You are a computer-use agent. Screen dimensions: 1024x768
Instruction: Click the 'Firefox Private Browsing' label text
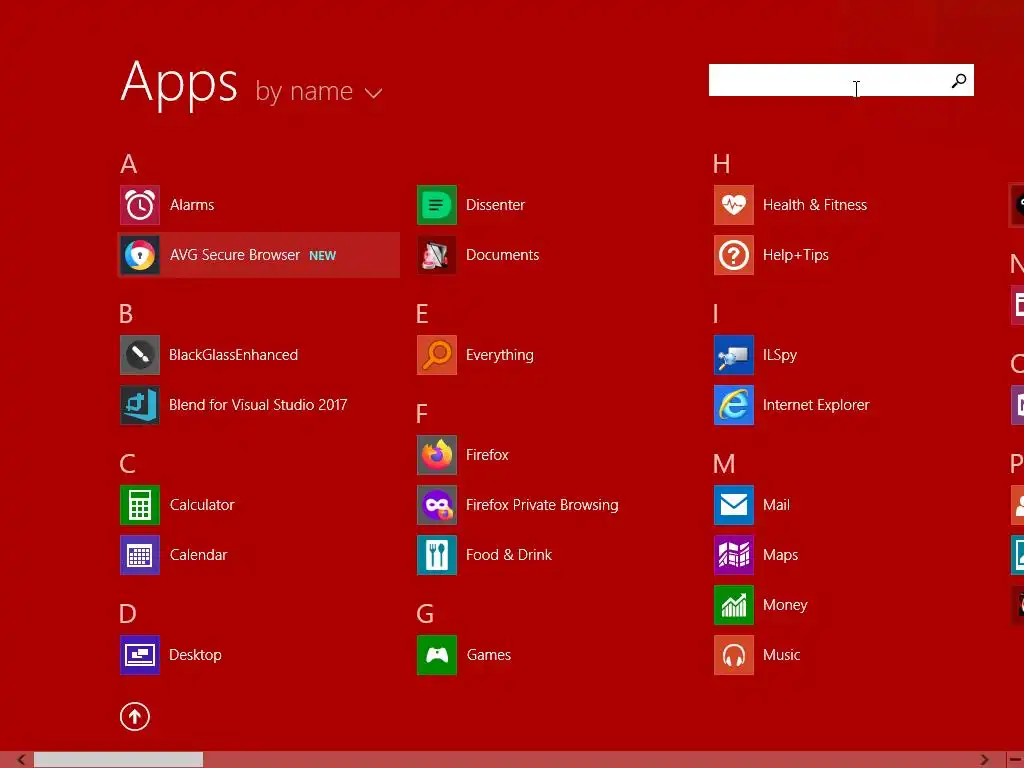click(542, 505)
